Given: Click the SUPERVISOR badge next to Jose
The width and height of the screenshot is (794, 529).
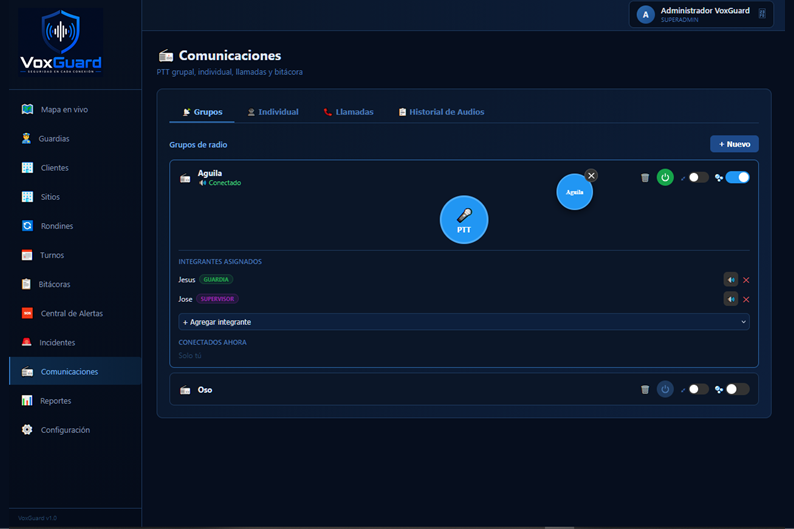Looking at the screenshot, I should coord(217,299).
